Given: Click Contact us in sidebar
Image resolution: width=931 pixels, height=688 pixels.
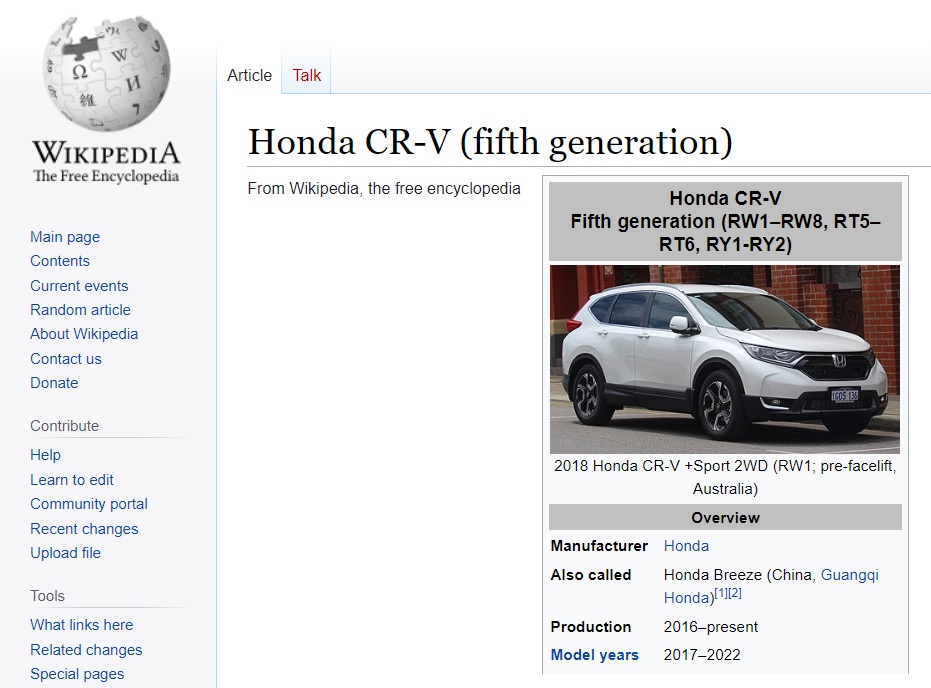Looking at the screenshot, I should click(66, 359).
